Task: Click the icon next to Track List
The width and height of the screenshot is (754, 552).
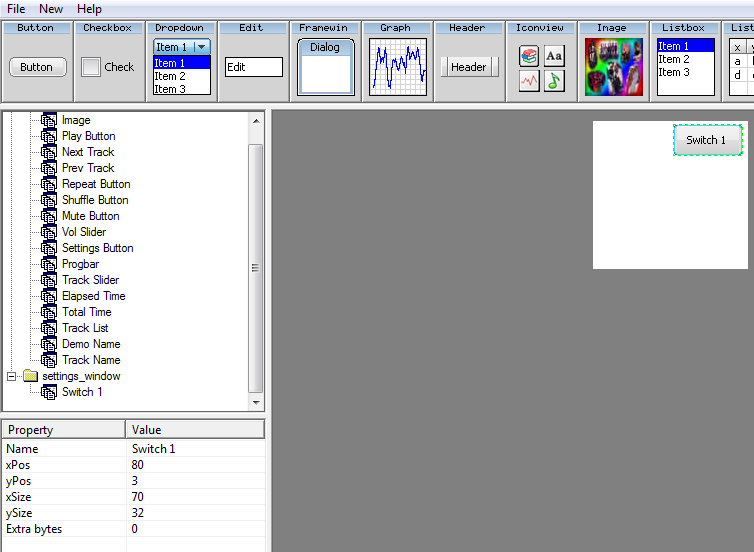Action: tap(49, 328)
